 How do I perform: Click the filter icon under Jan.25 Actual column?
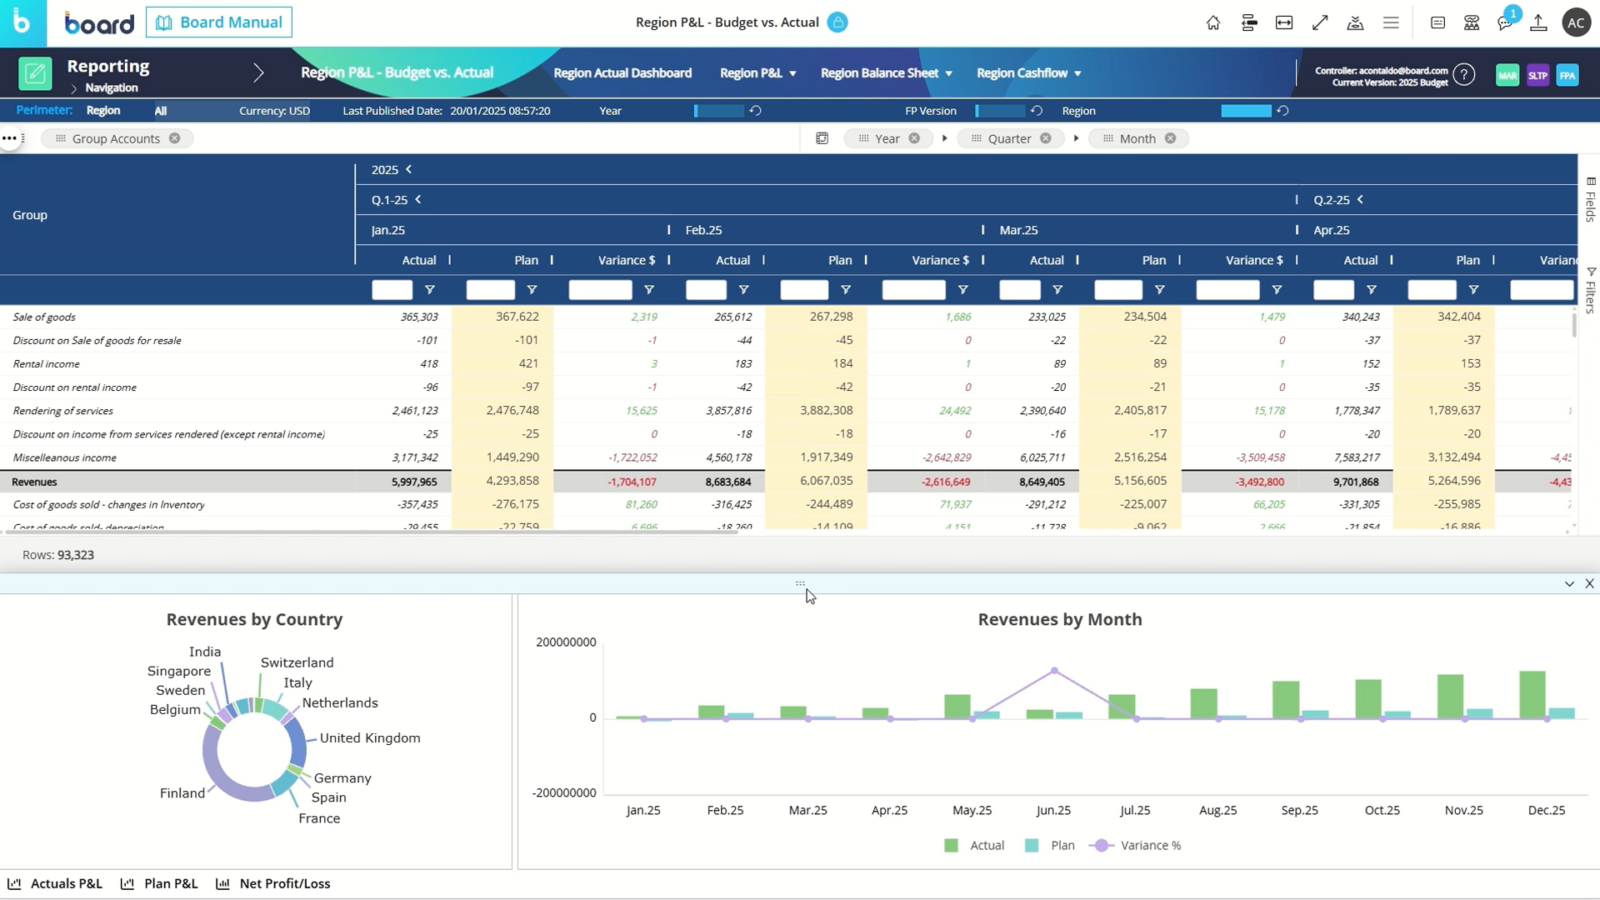(430, 290)
